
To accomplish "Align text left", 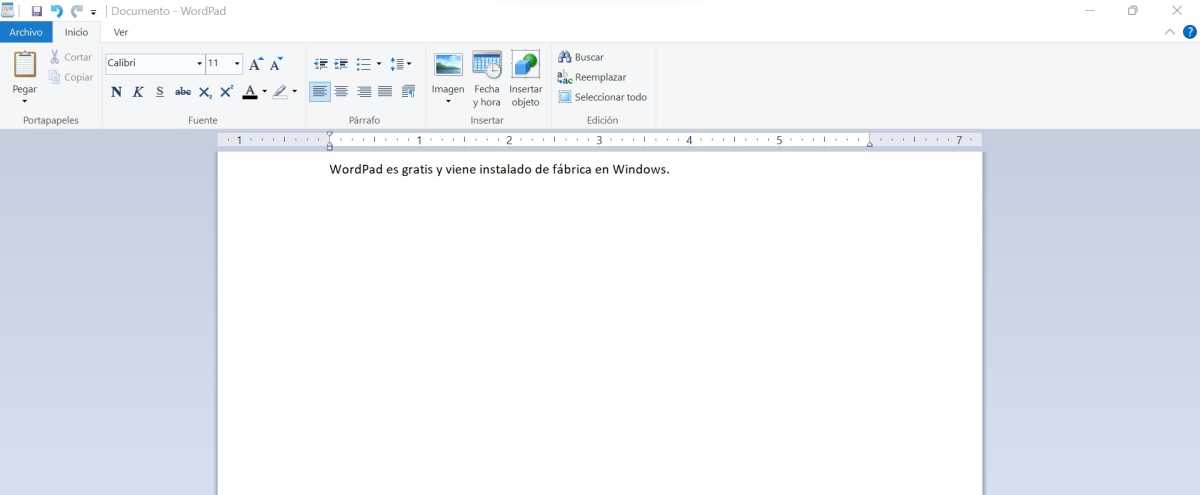I will pyautogui.click(x=319, y=92).
